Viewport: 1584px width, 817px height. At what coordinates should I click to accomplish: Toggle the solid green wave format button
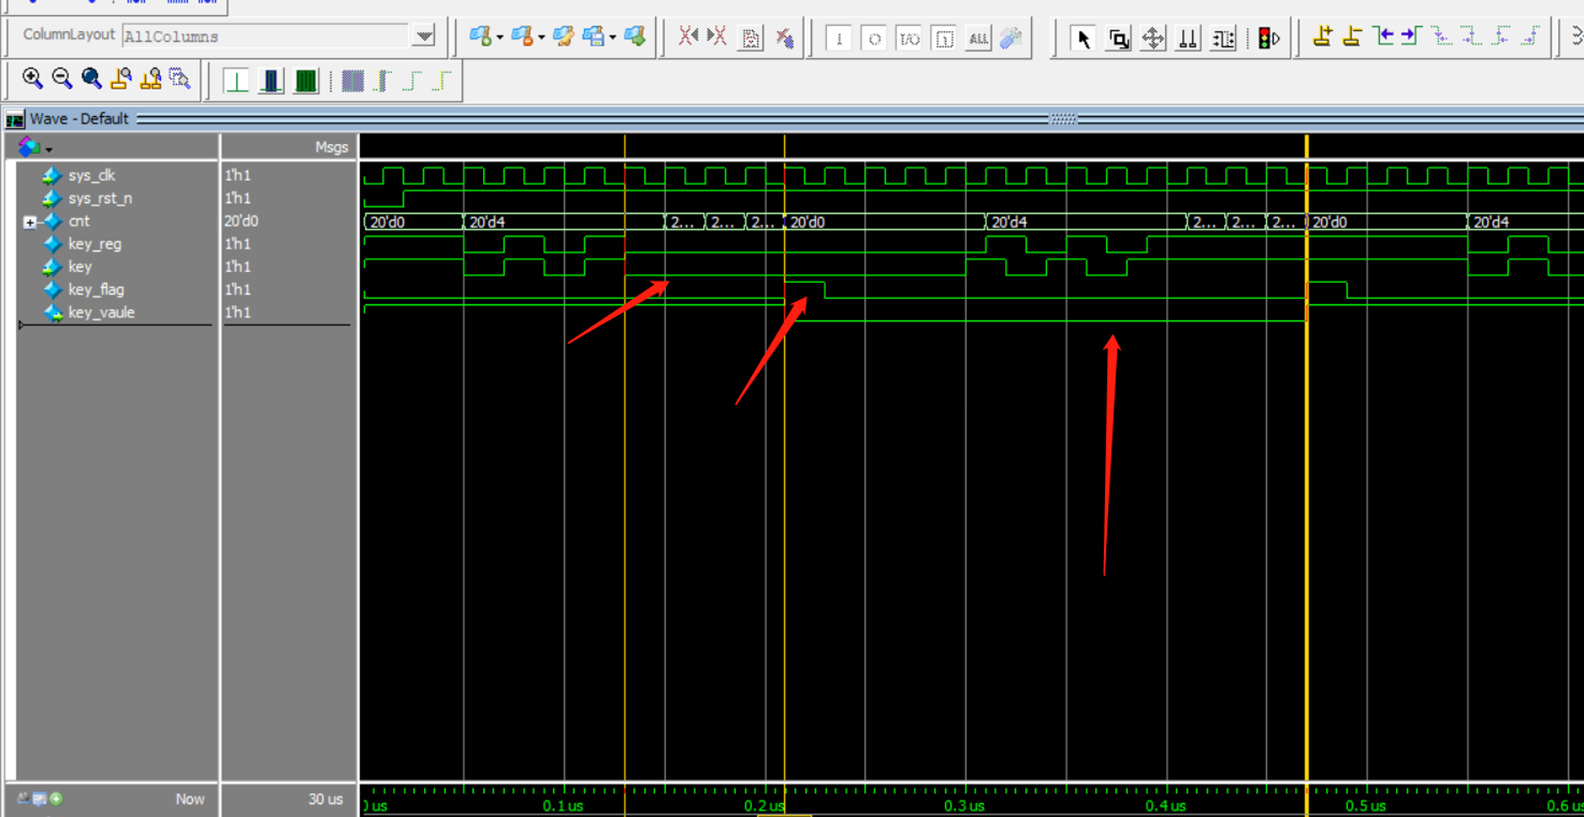point(306,80)
